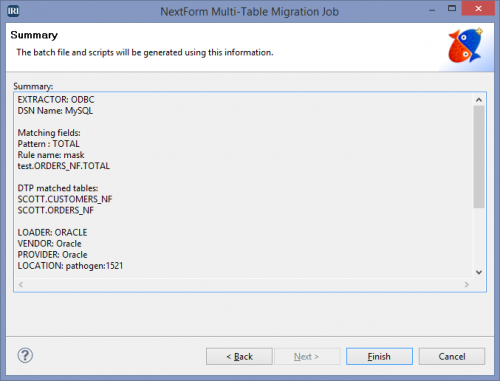Screen dimensions: 500x381
Task: Cancel the migration job wizard
Action: [x=452, y=356]
